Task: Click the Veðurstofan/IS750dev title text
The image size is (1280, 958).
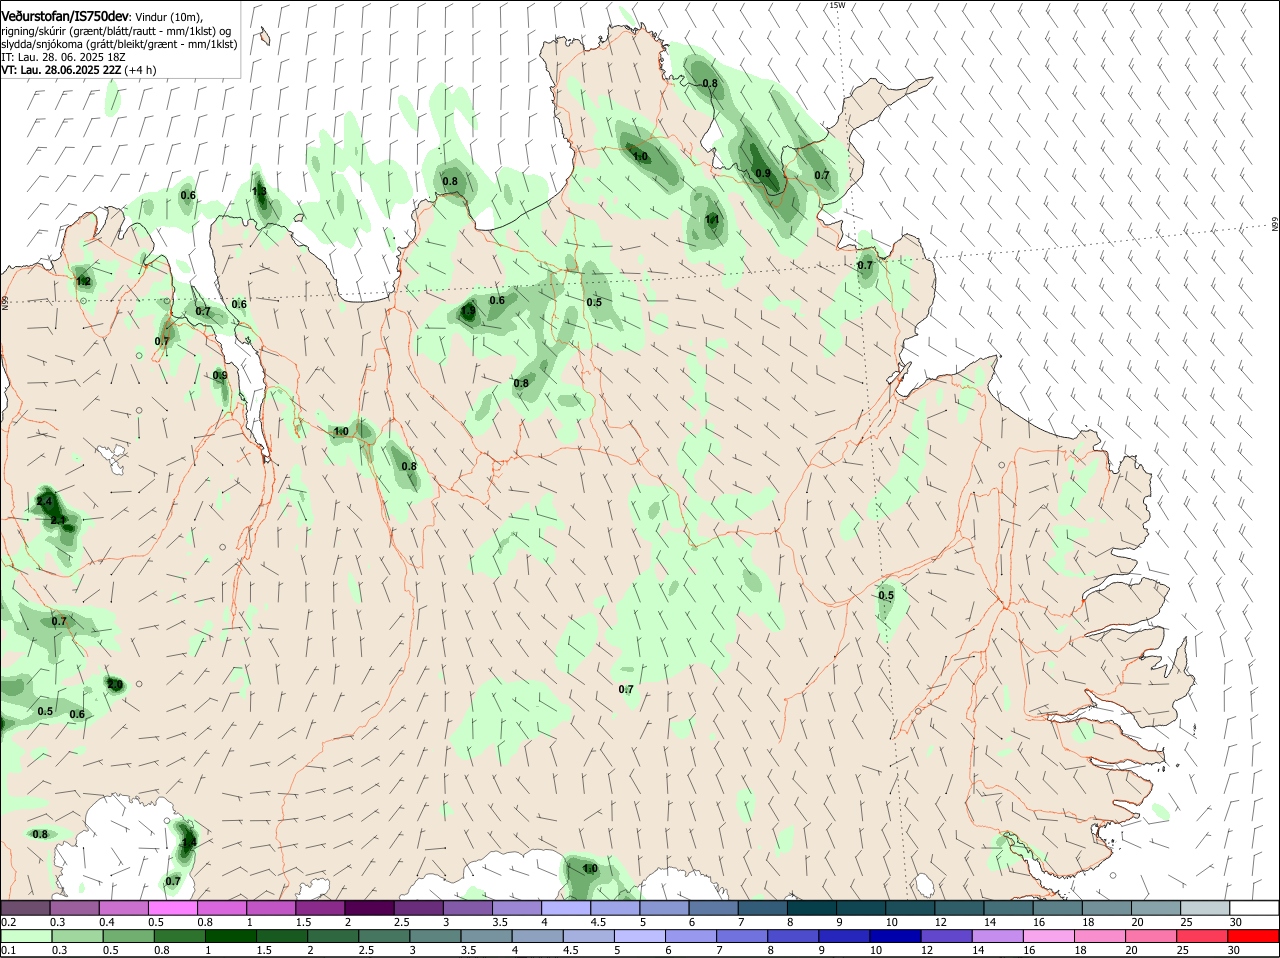Action: click(x=64, y=16)
